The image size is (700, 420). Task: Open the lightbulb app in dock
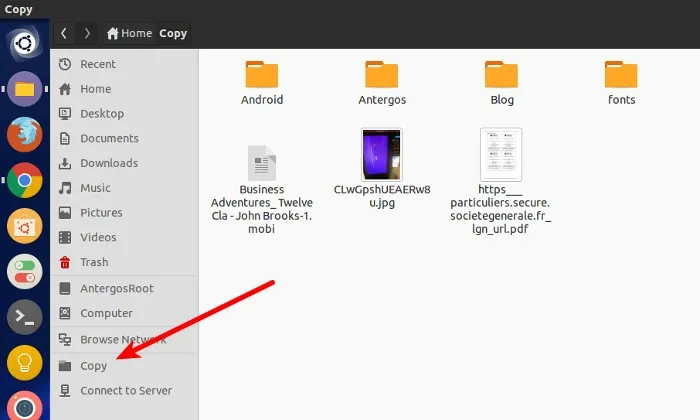[25, 362]
